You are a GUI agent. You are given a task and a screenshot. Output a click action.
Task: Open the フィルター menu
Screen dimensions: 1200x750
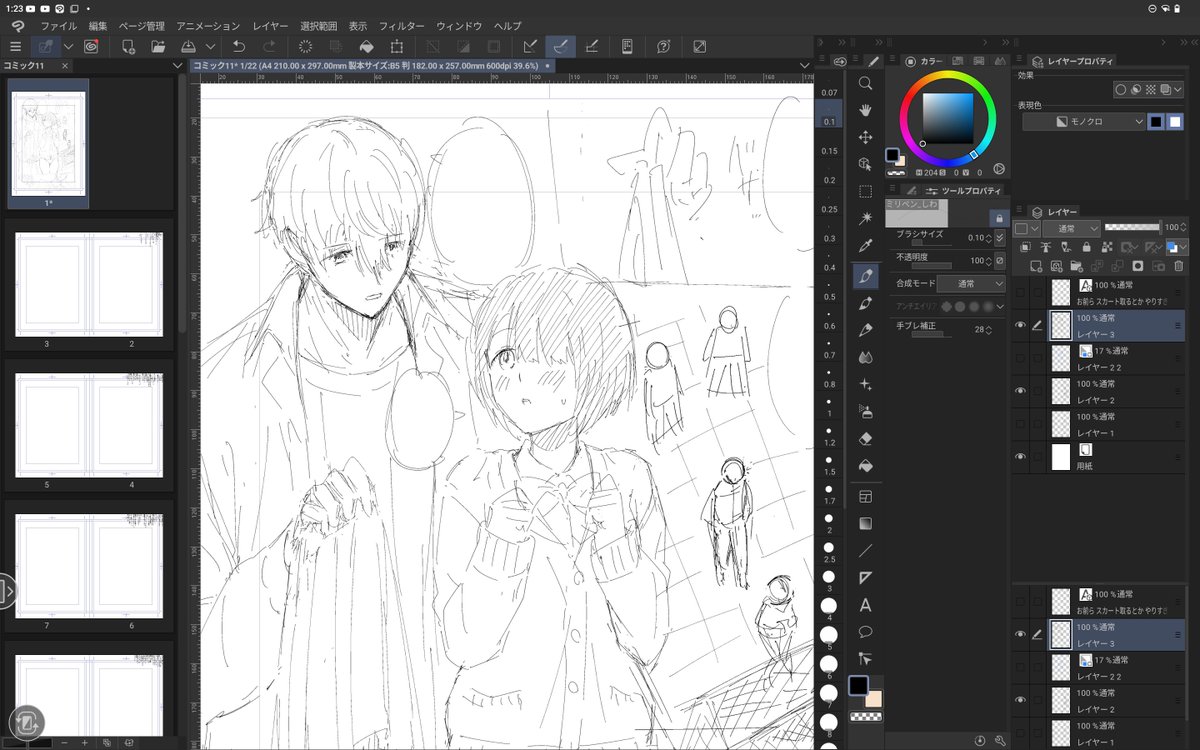pos(401,25)
